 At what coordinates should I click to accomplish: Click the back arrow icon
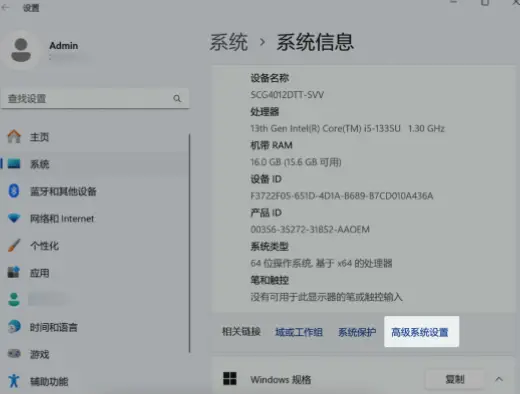click(x=5, y=7)
